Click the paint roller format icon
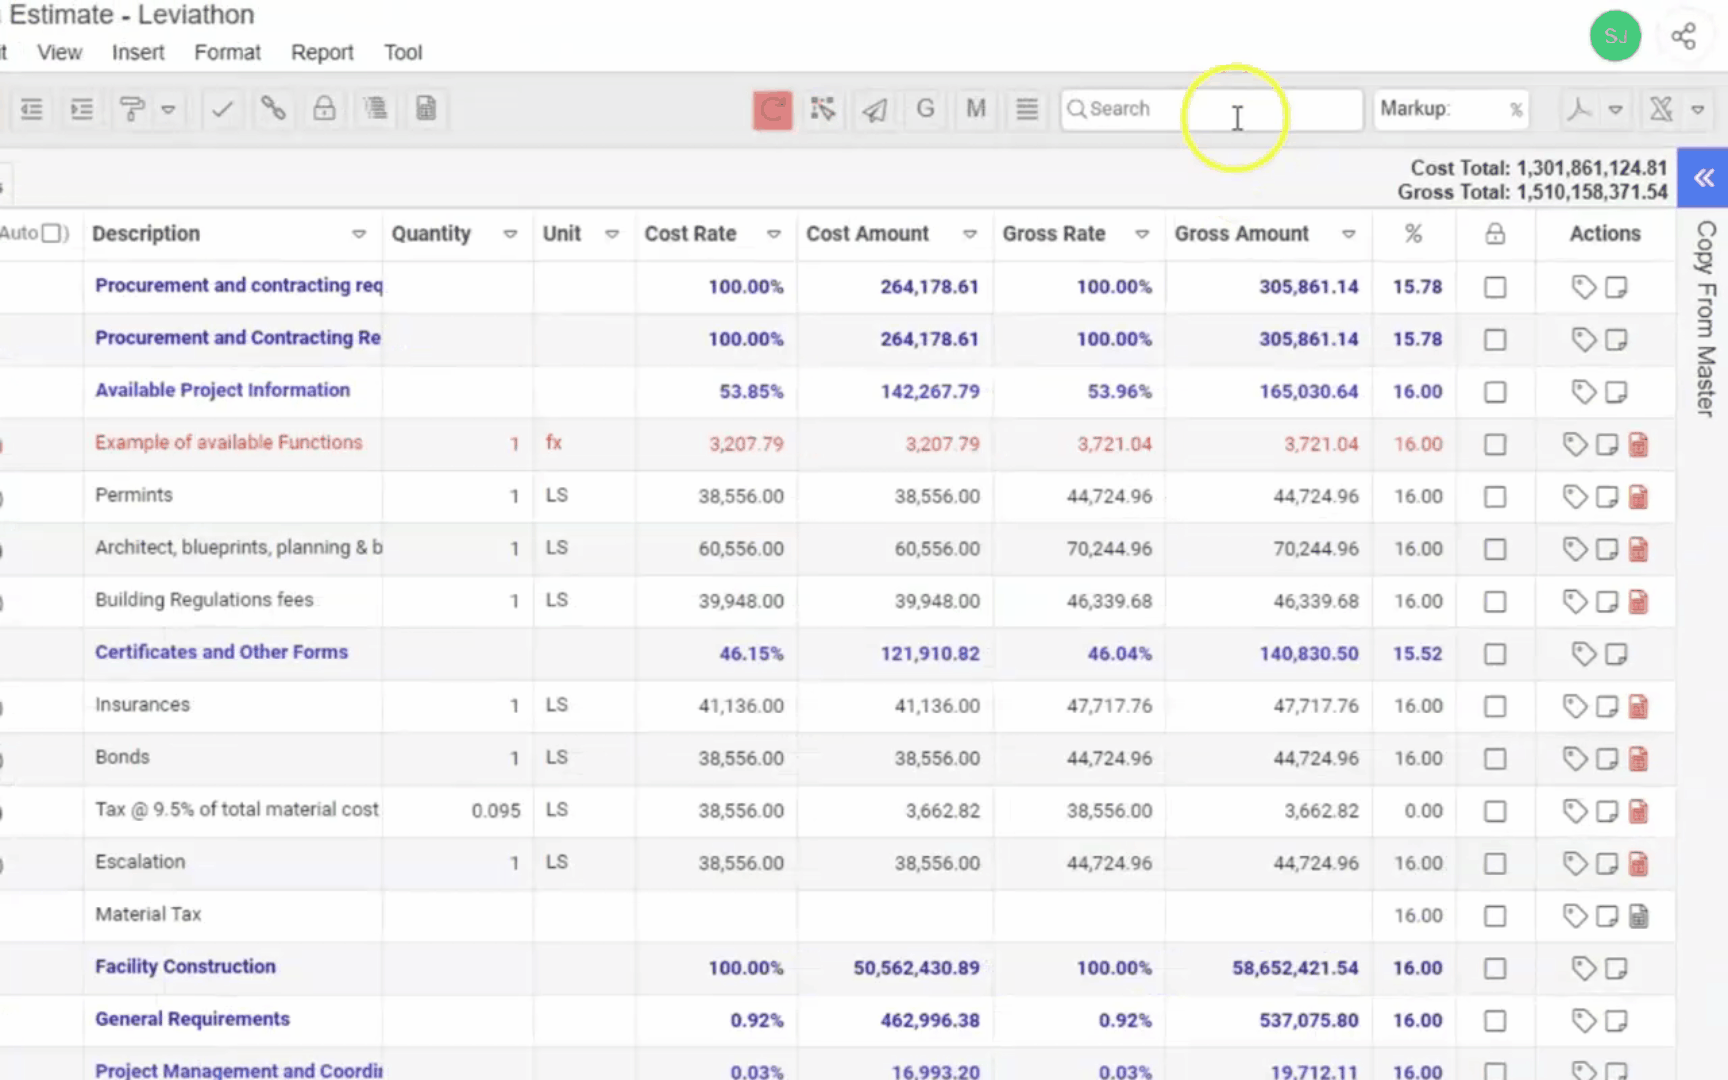This screenshot has width=1728, height=1080. click(131, 109)
